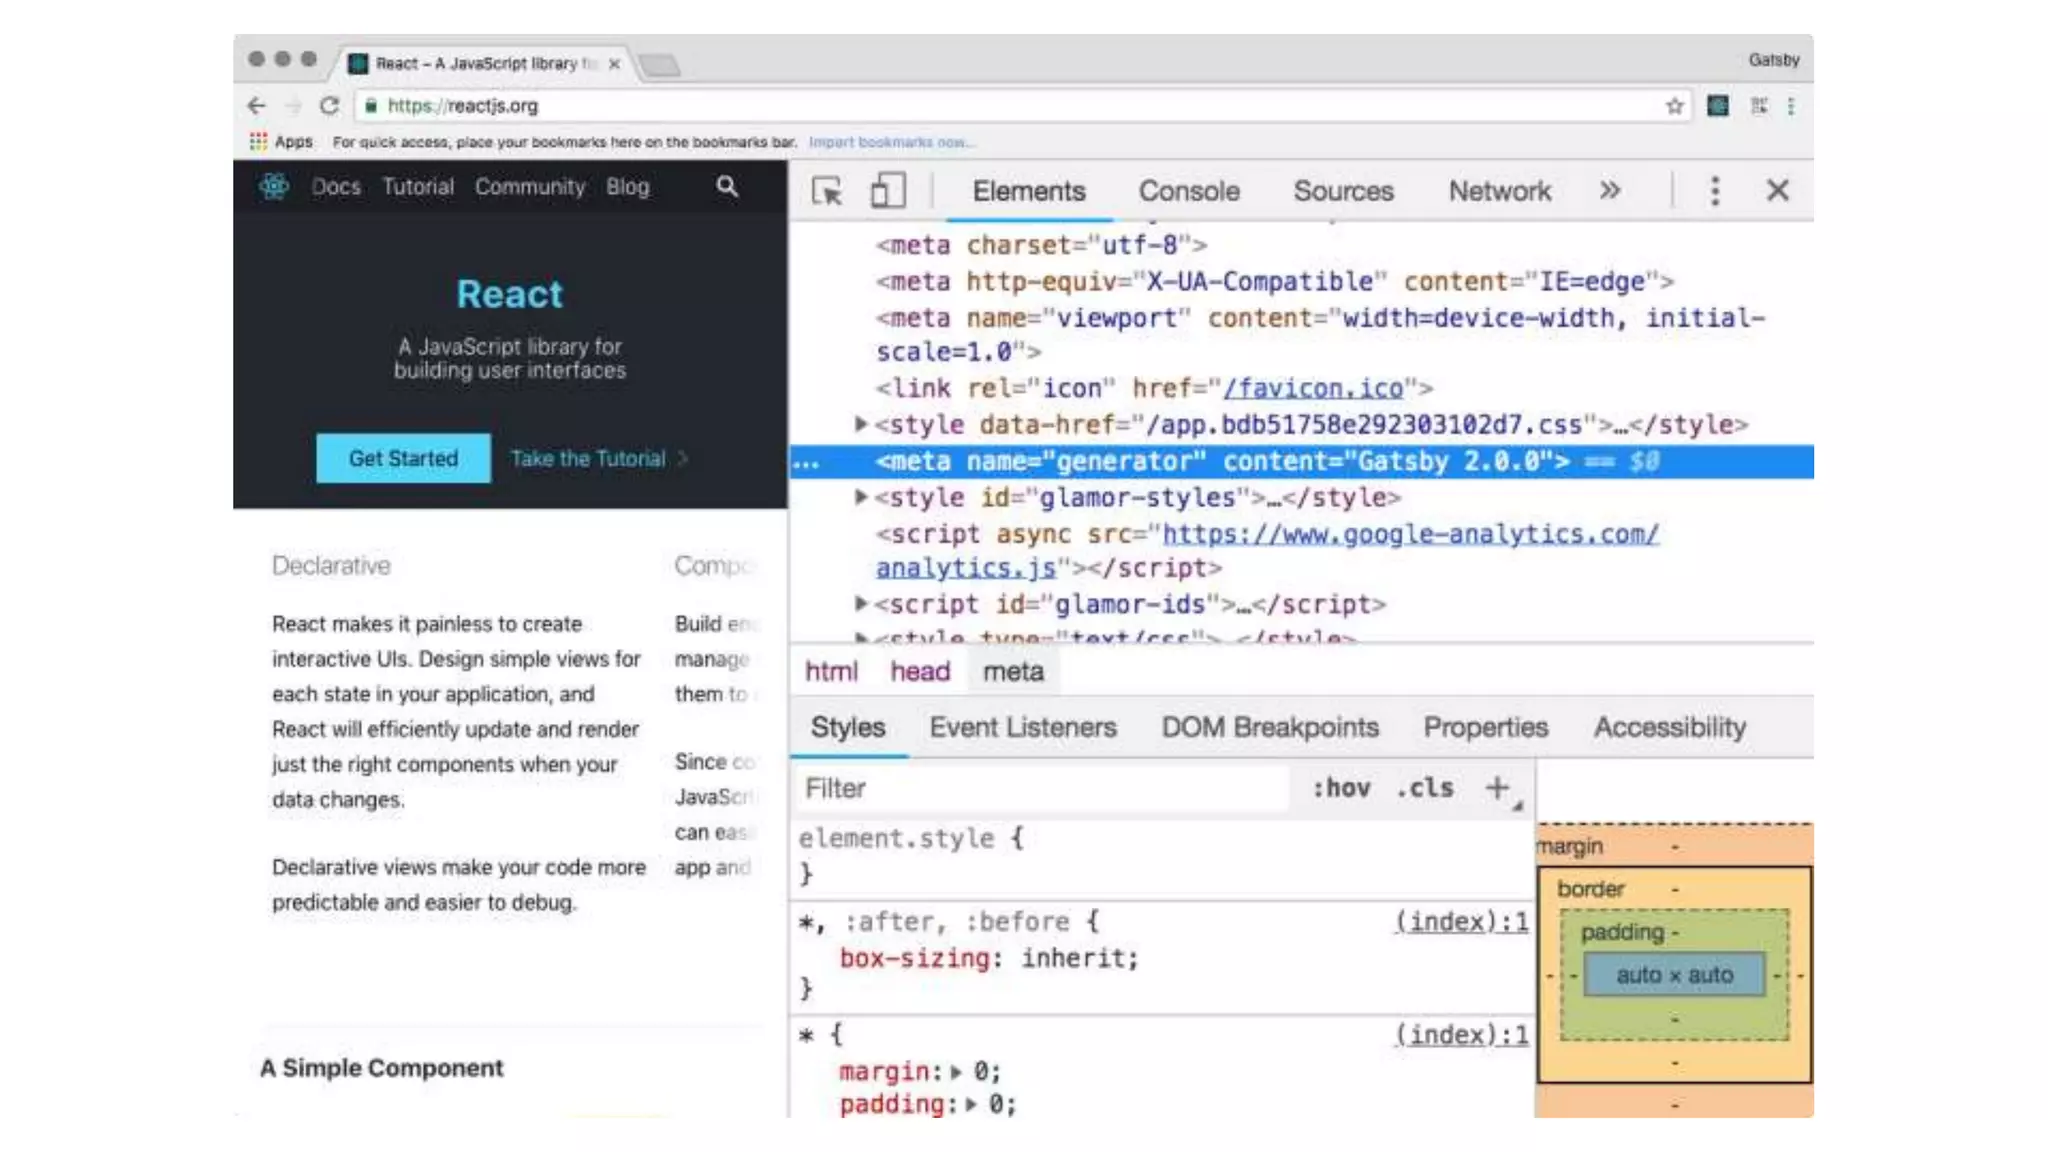Toggle the device toolbar icon
This screenshot has height=1152, width=2048.
click(887, 190)
